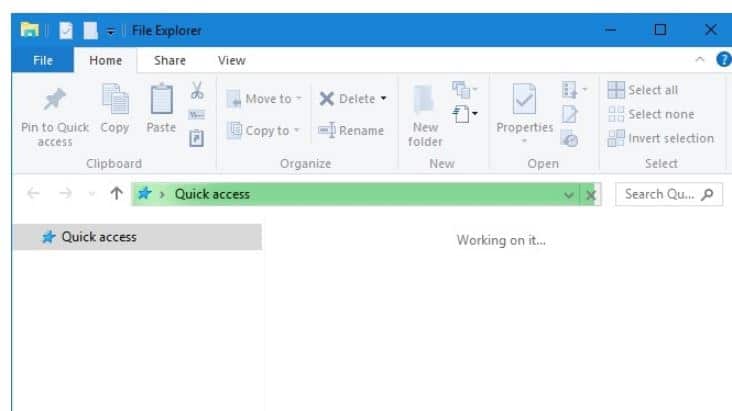Click the Rename button icon
The height and width of the screenshot is (411, 732).
tap(327, 131)
